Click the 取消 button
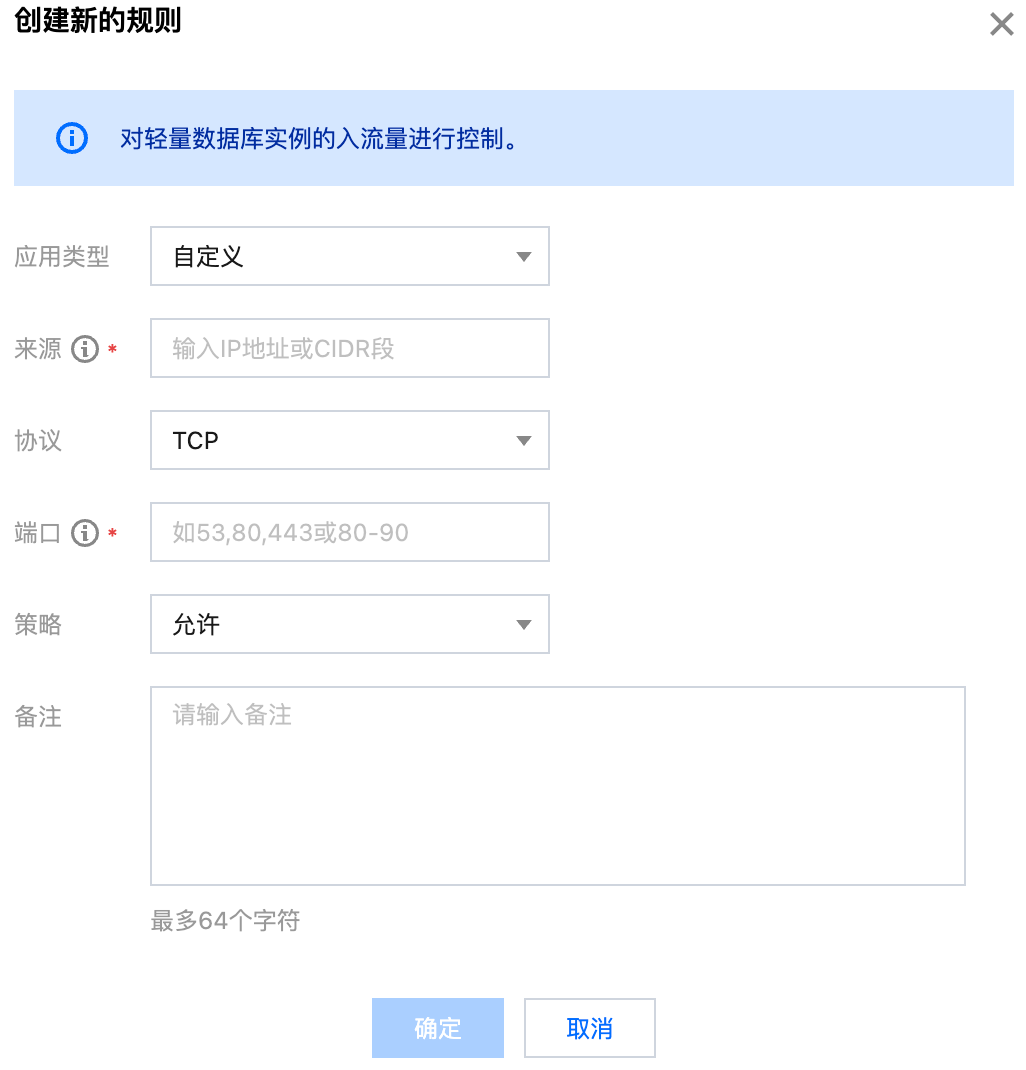Screen dimensions: 1026x1070 (589, 1028)
